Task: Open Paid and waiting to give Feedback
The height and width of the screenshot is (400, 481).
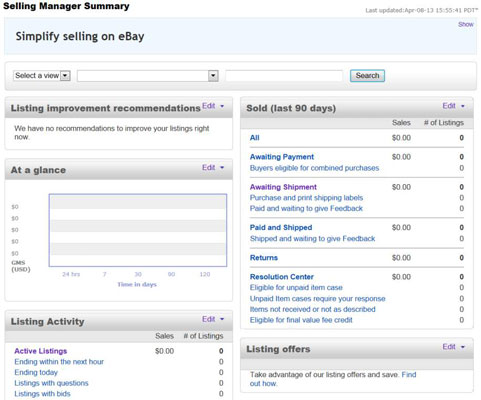Action: point(306,208)
